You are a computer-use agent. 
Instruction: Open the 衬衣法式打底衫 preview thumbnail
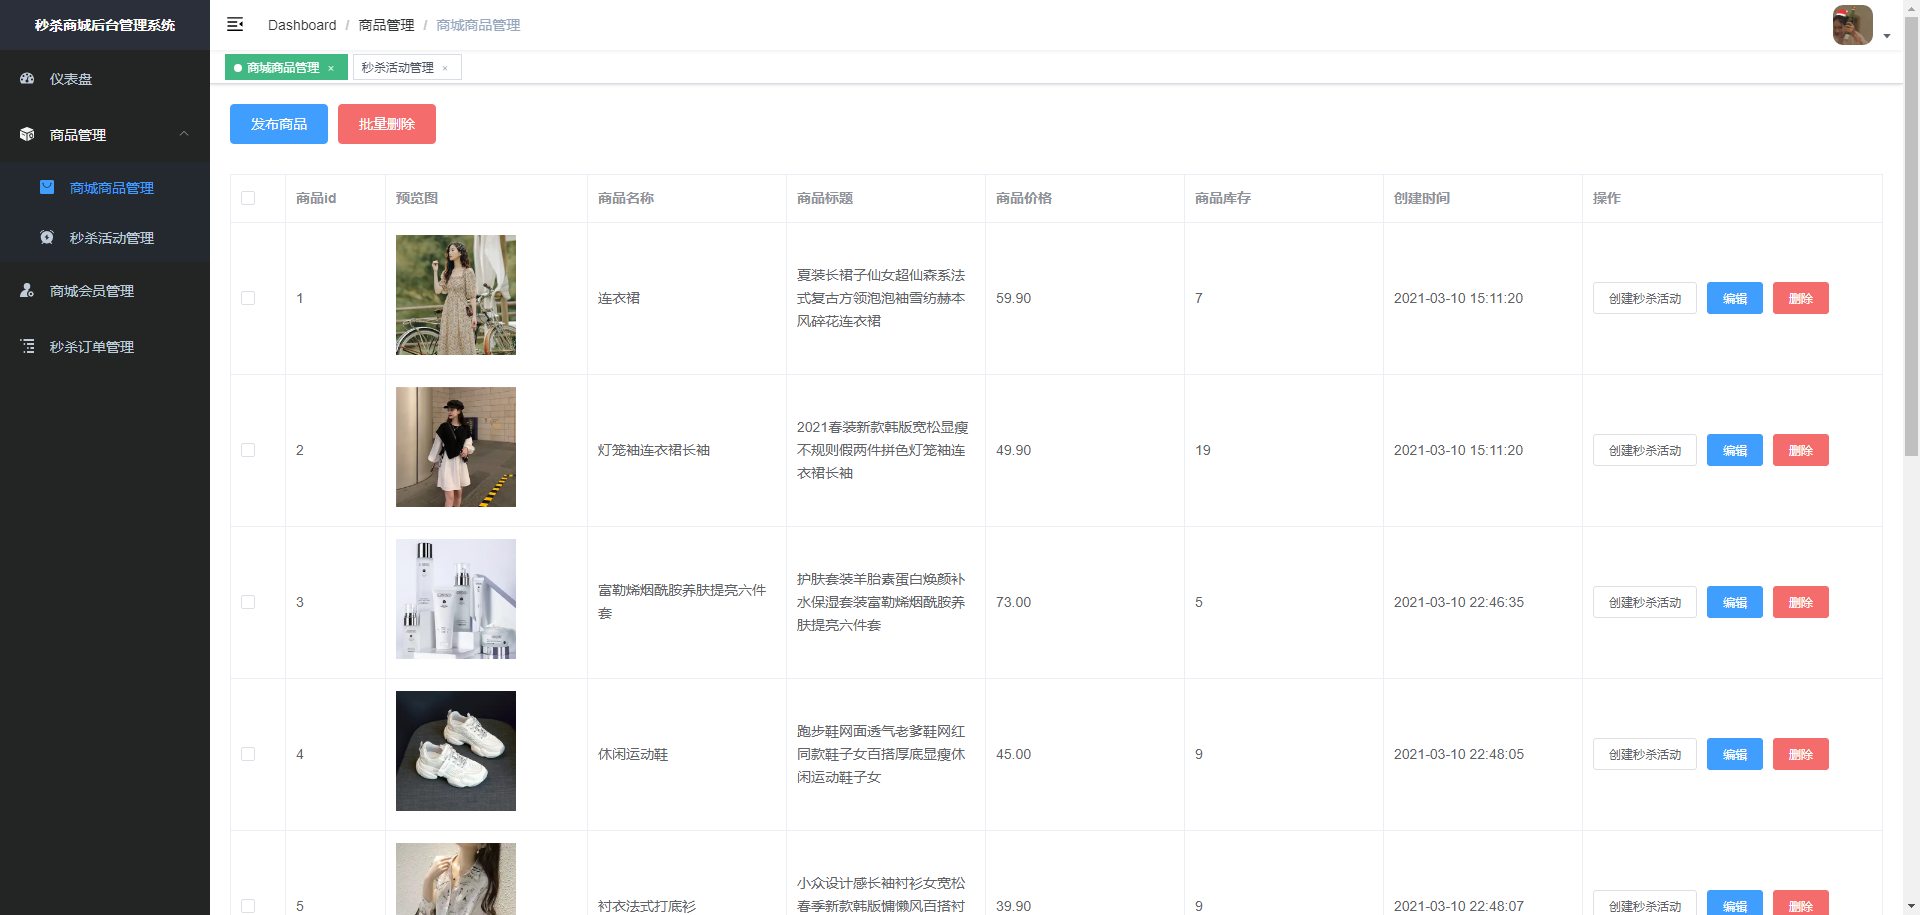pyautogui.click(x=456, y=879)
